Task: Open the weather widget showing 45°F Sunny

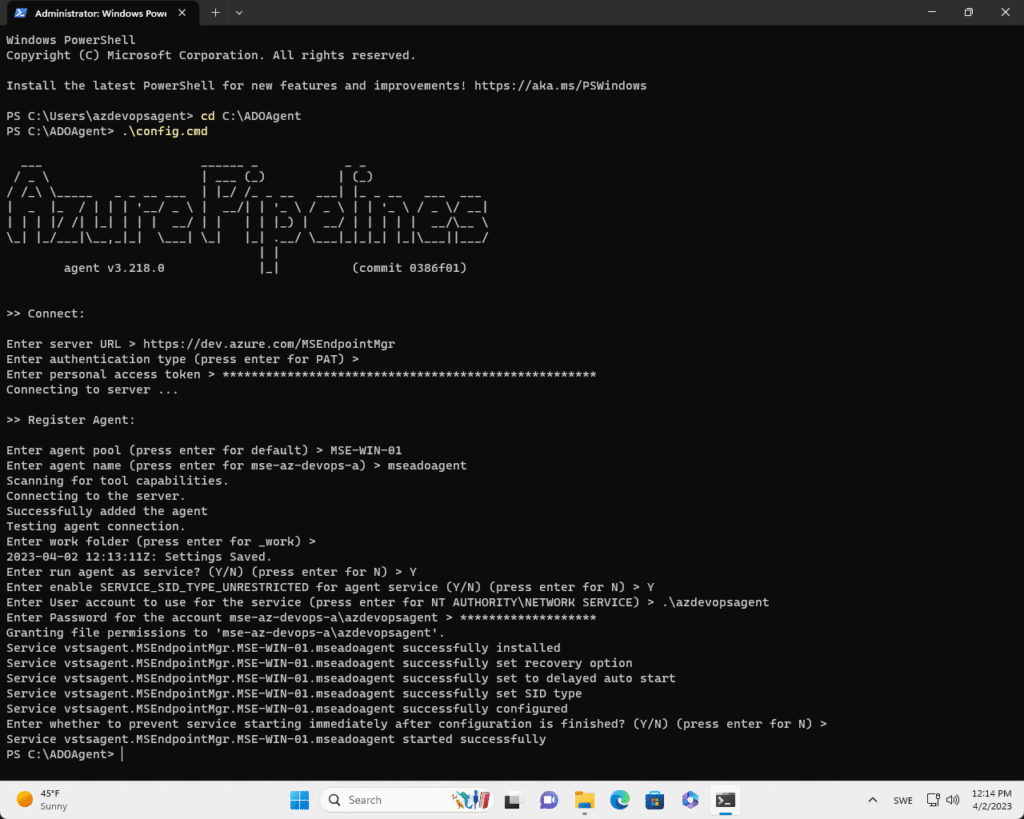Action: (42, 800)
